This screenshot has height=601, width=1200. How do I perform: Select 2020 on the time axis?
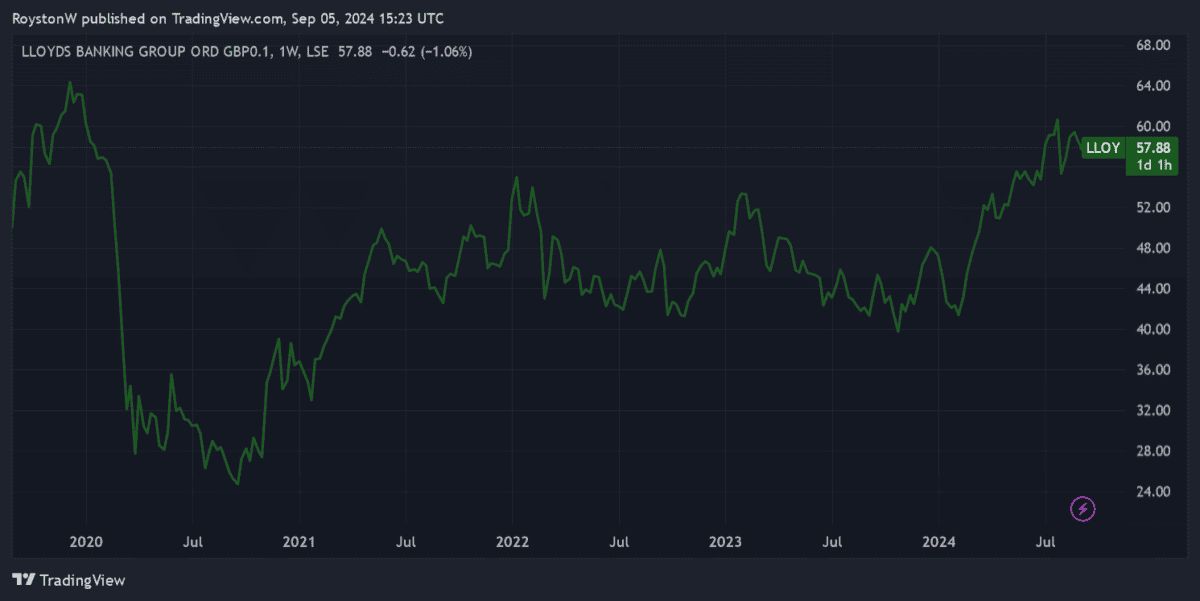[x=86, y=542]
